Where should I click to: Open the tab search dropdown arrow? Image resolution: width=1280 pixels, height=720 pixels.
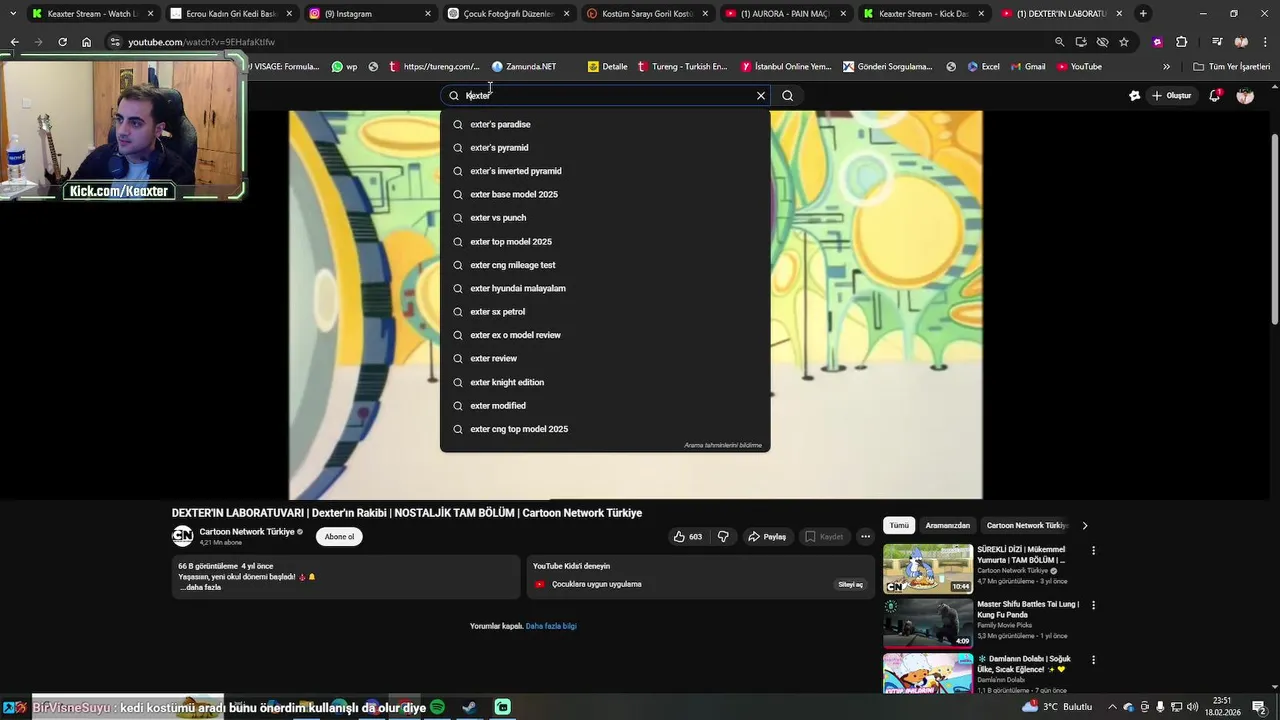(13, 14)
